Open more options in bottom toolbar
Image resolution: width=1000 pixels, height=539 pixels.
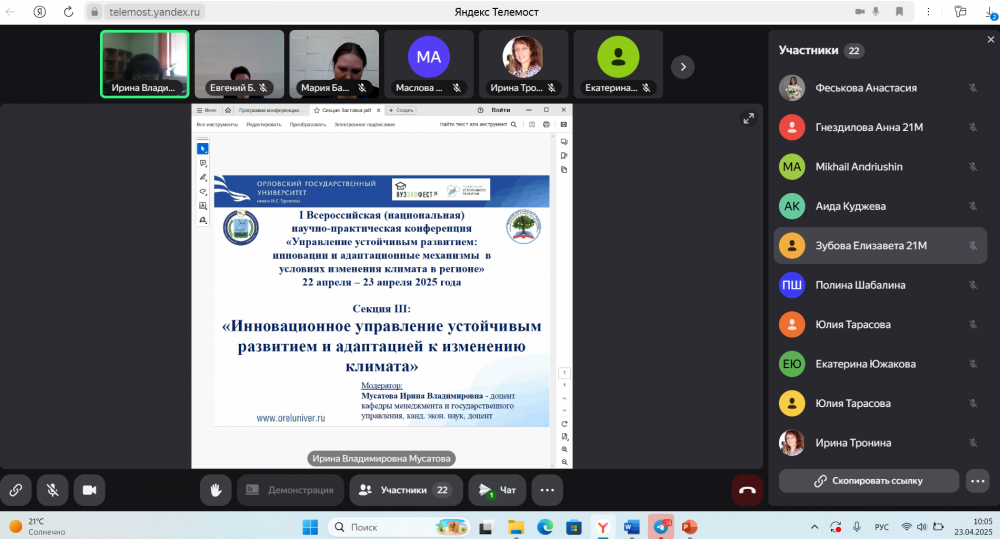pos(546,490)
